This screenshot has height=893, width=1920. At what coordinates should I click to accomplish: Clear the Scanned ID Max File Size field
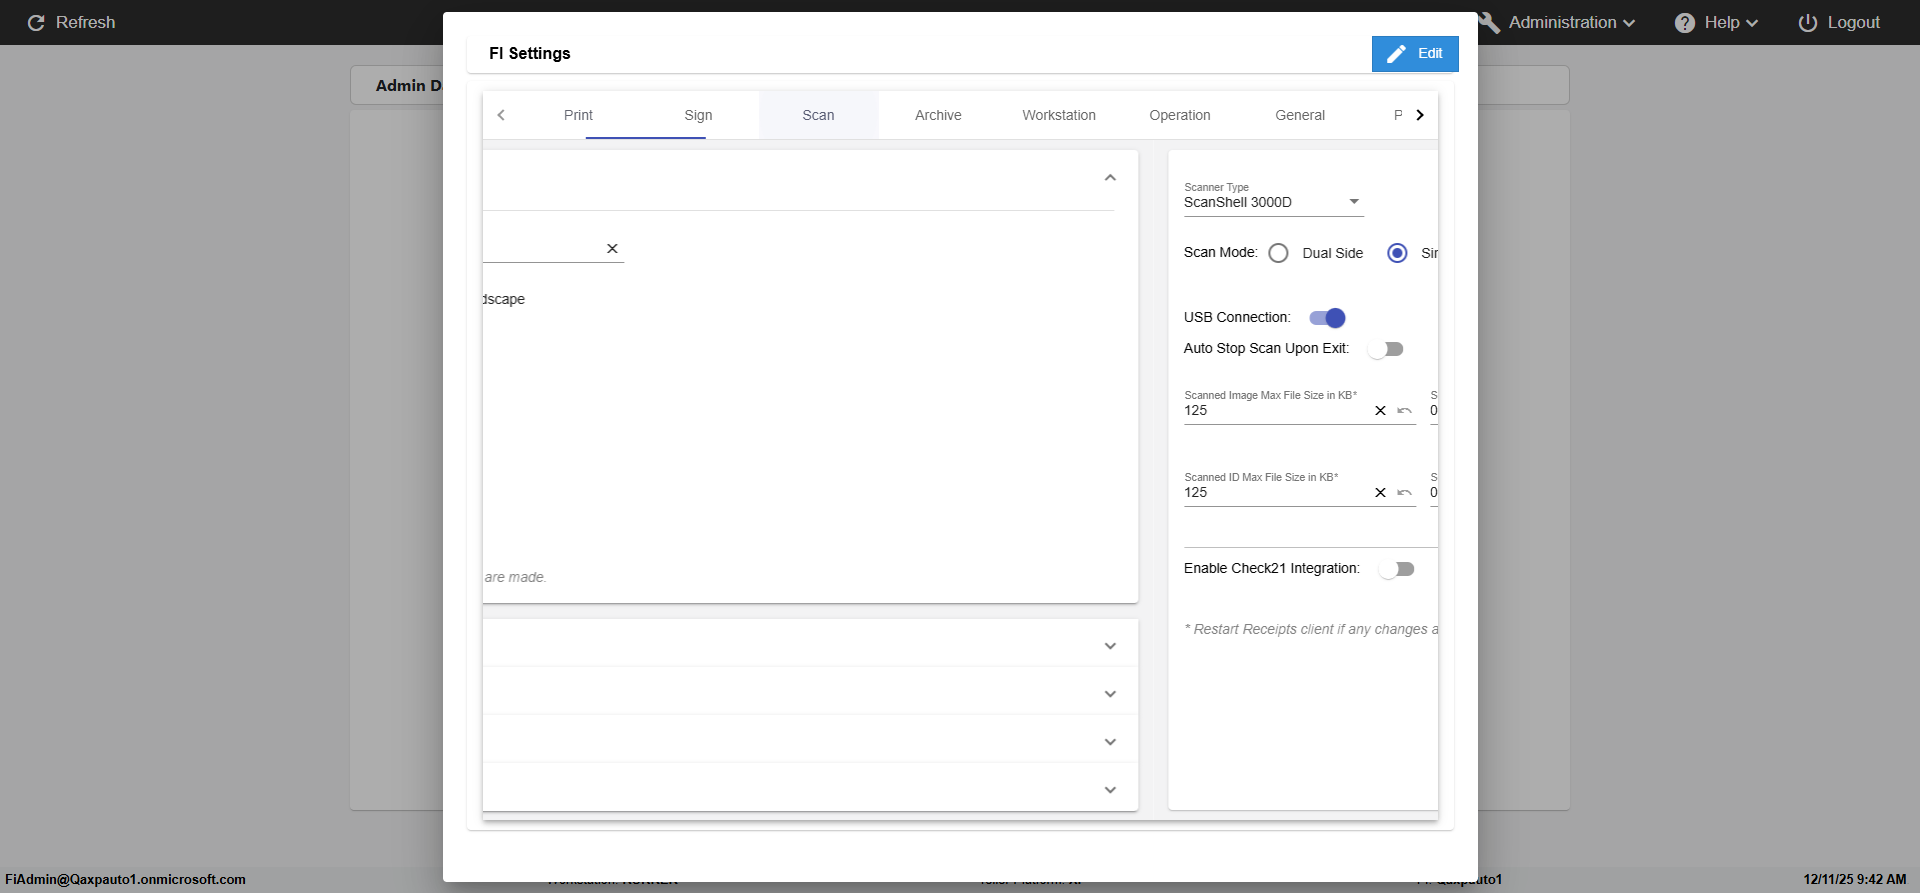coord(1380,493)
